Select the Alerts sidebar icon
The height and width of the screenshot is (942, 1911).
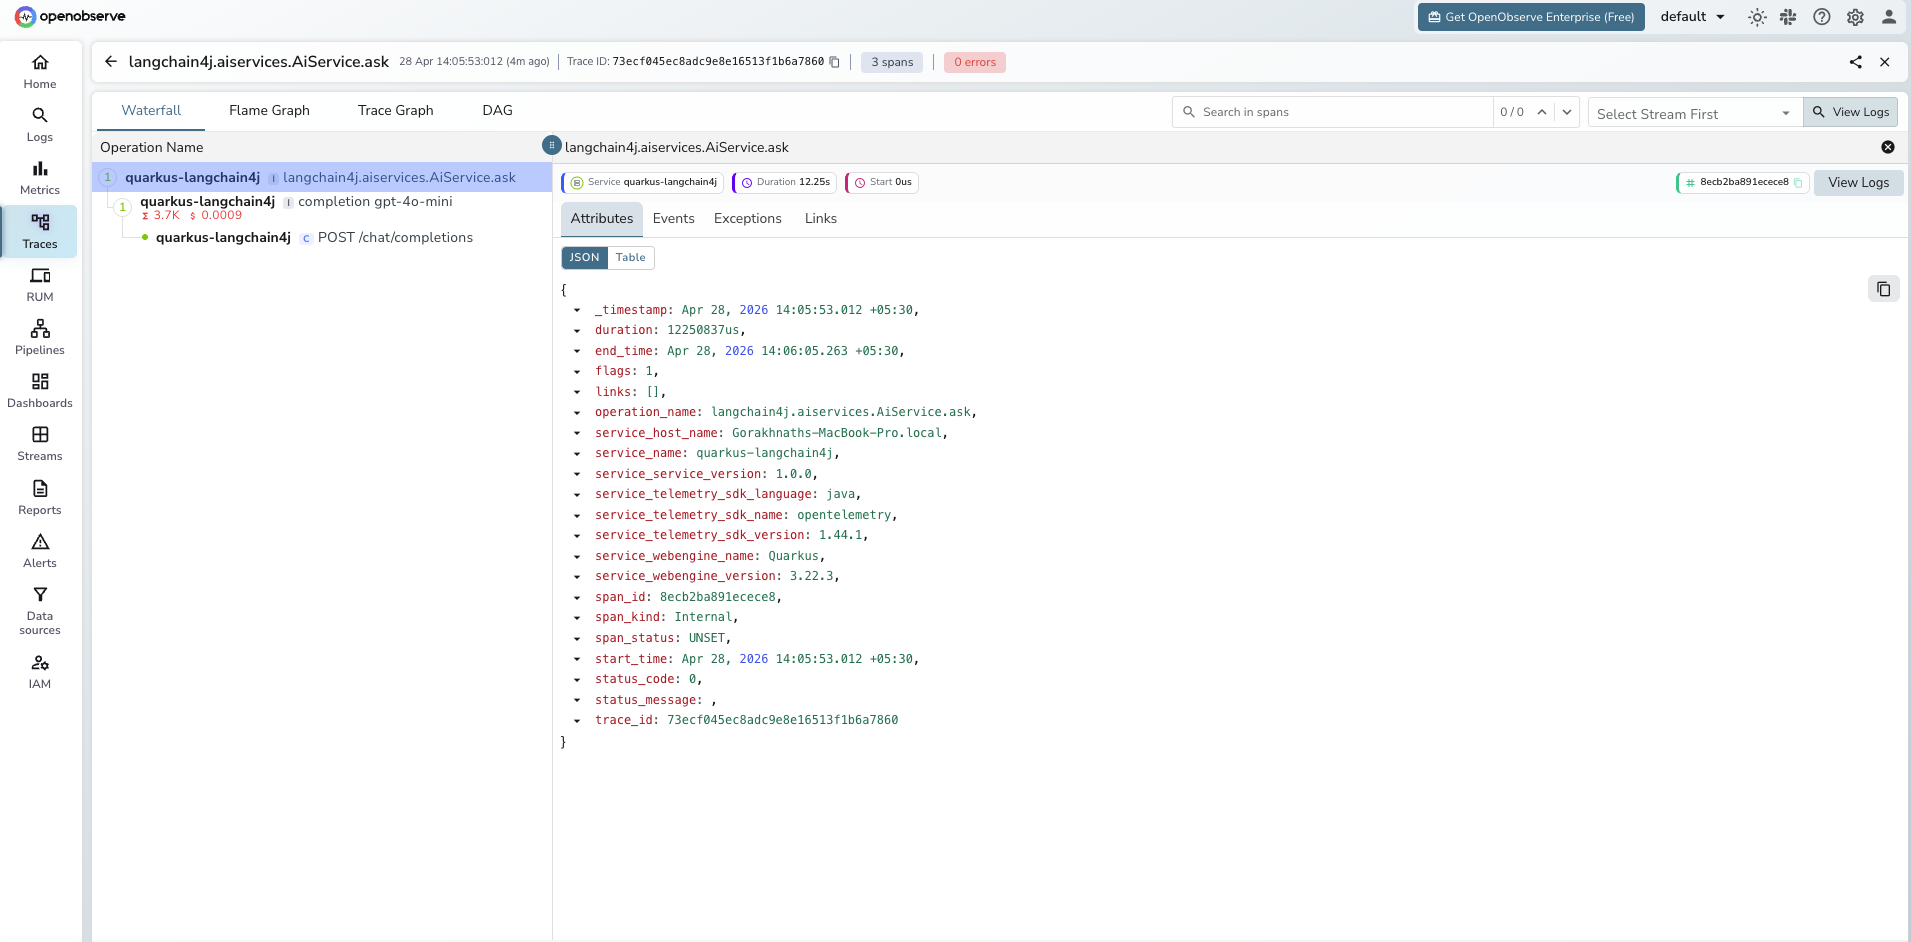39,548
